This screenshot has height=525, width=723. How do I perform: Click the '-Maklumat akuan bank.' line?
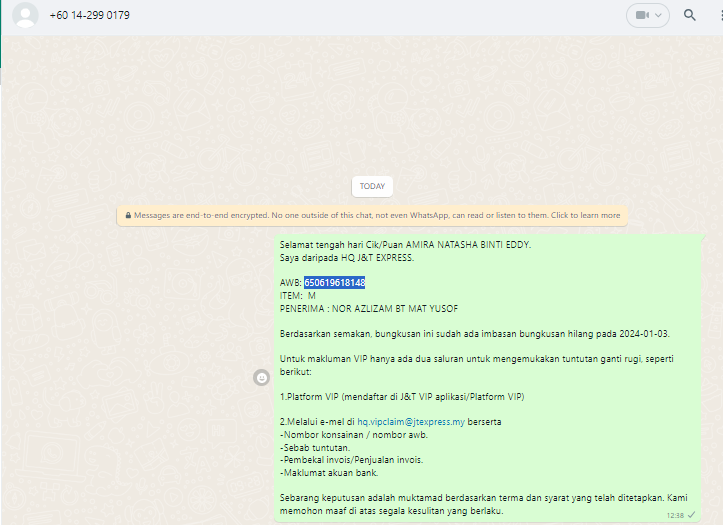[329, 472]
